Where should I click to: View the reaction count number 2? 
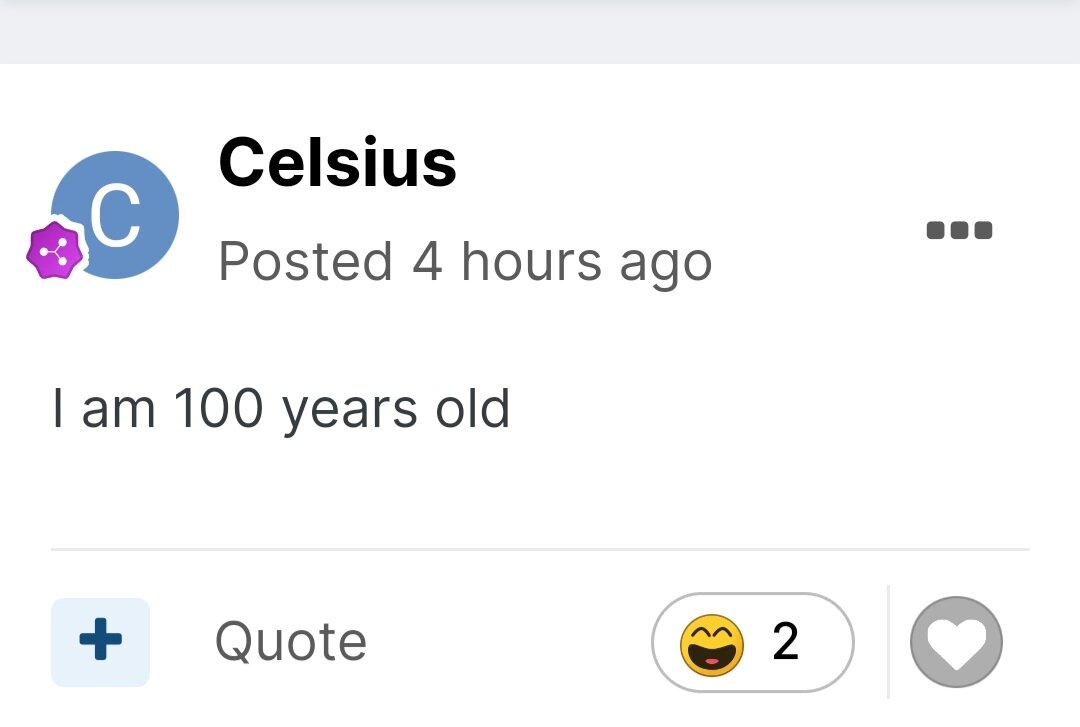tap(786, 642)
